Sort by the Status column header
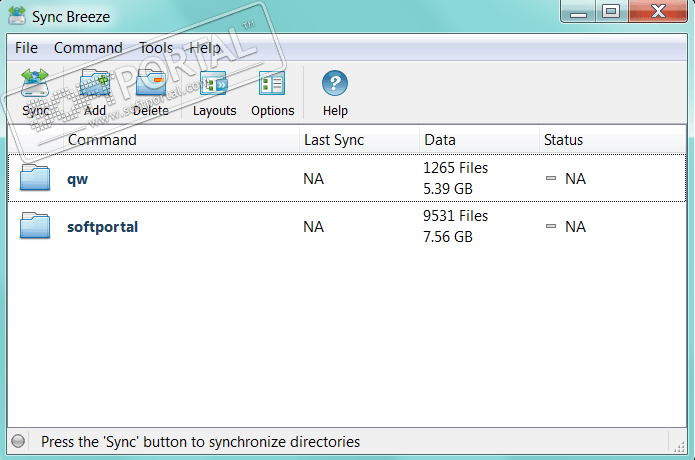The height and width of the screenshot is (460, 695). pos(613,140)
